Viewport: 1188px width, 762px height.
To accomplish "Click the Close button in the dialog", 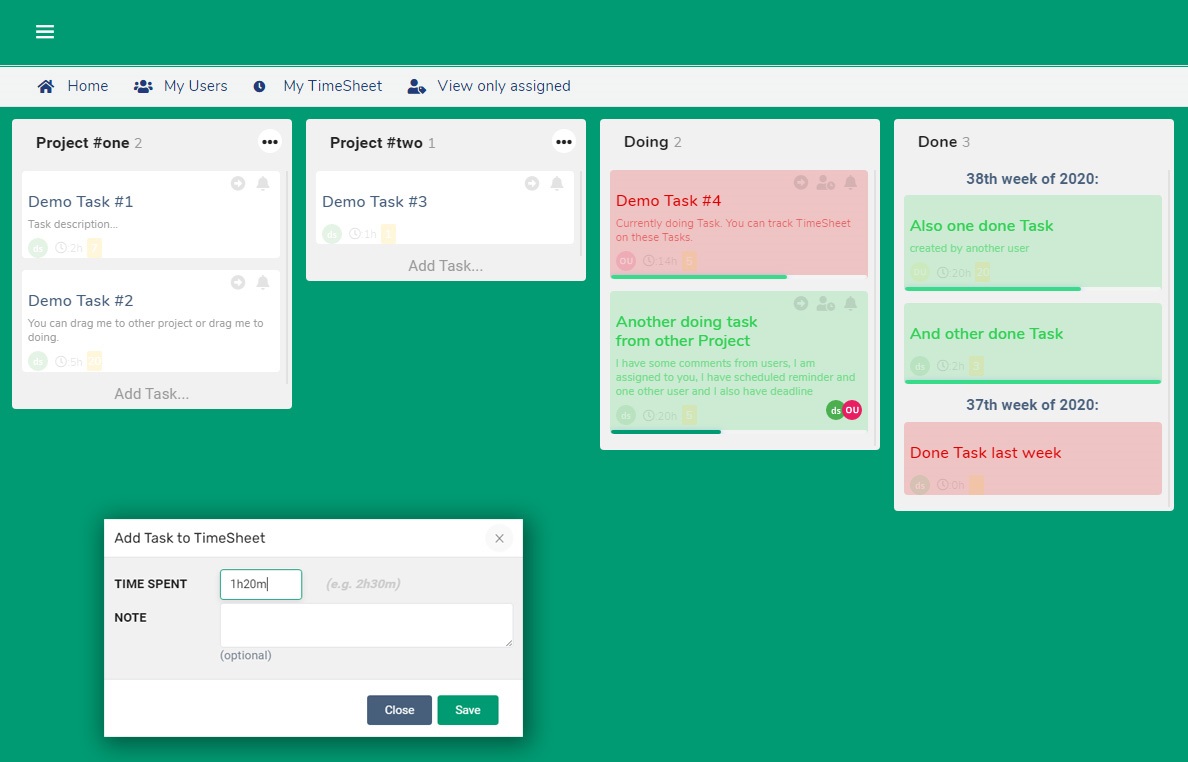I will tap(399, 710).
